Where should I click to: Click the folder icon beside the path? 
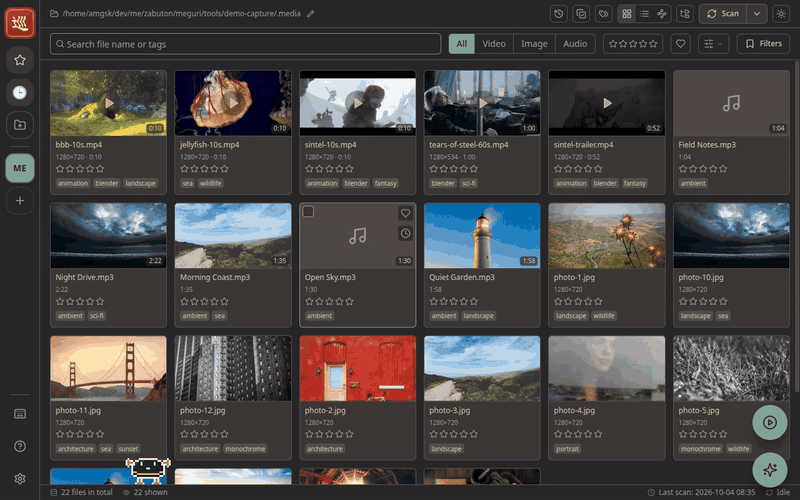pyautogui.click(x=54, y=14)
